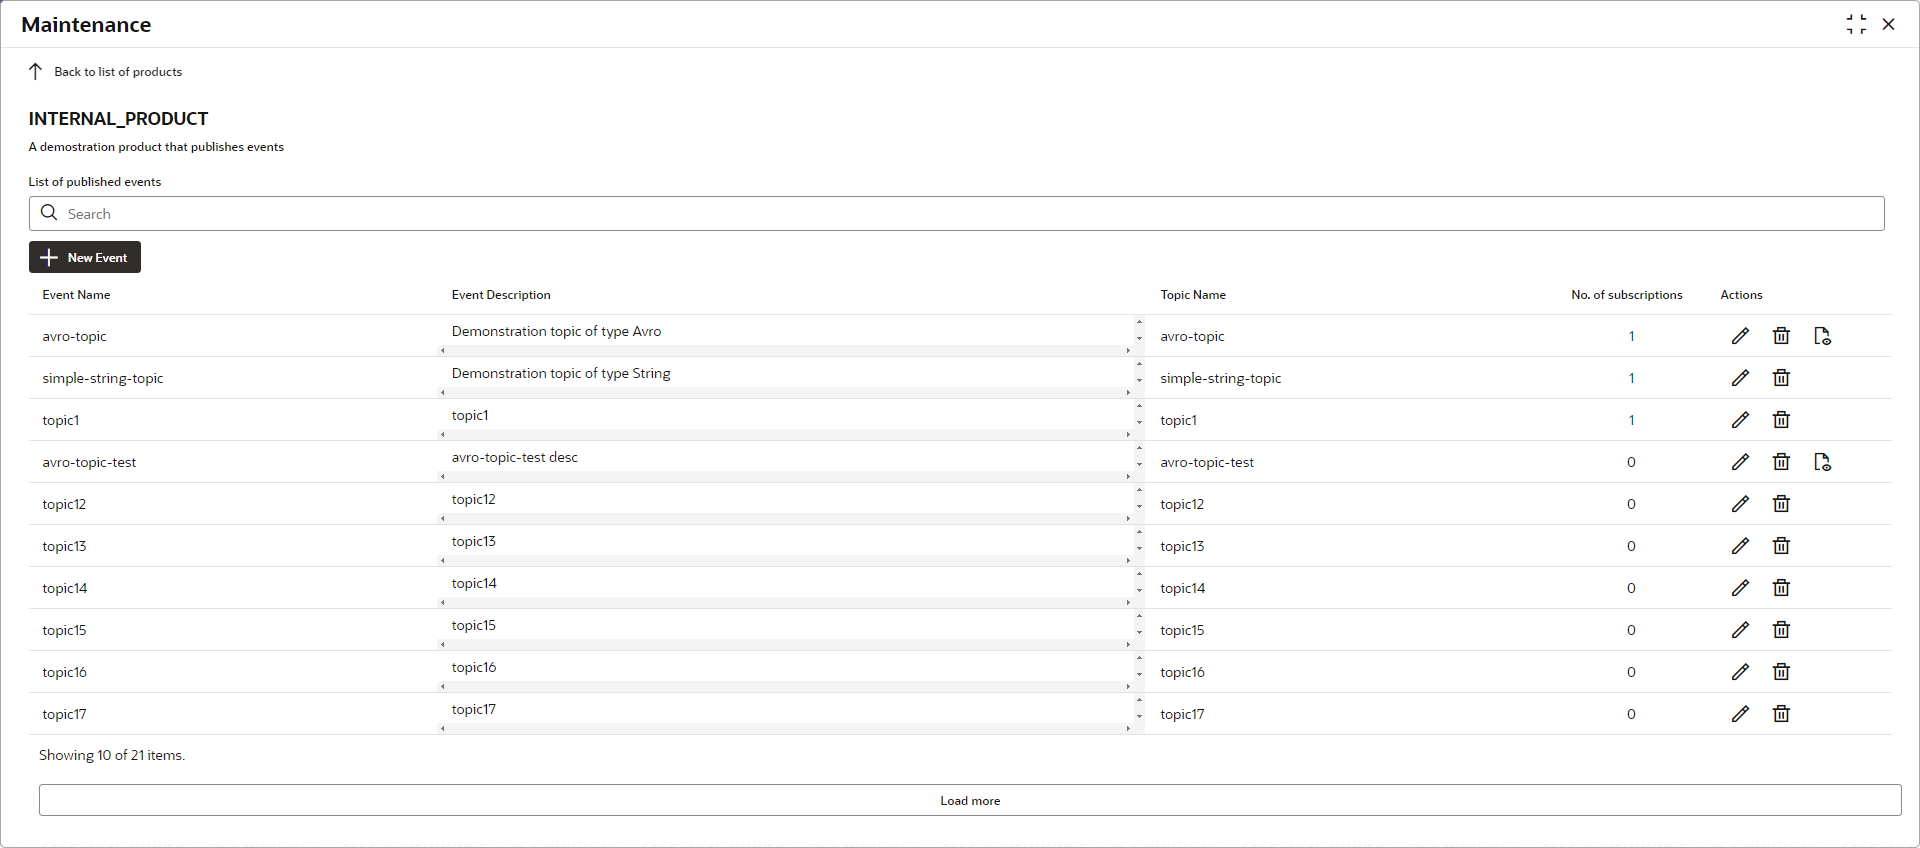Load more events

pyautogui.click(x=970, y=800)
